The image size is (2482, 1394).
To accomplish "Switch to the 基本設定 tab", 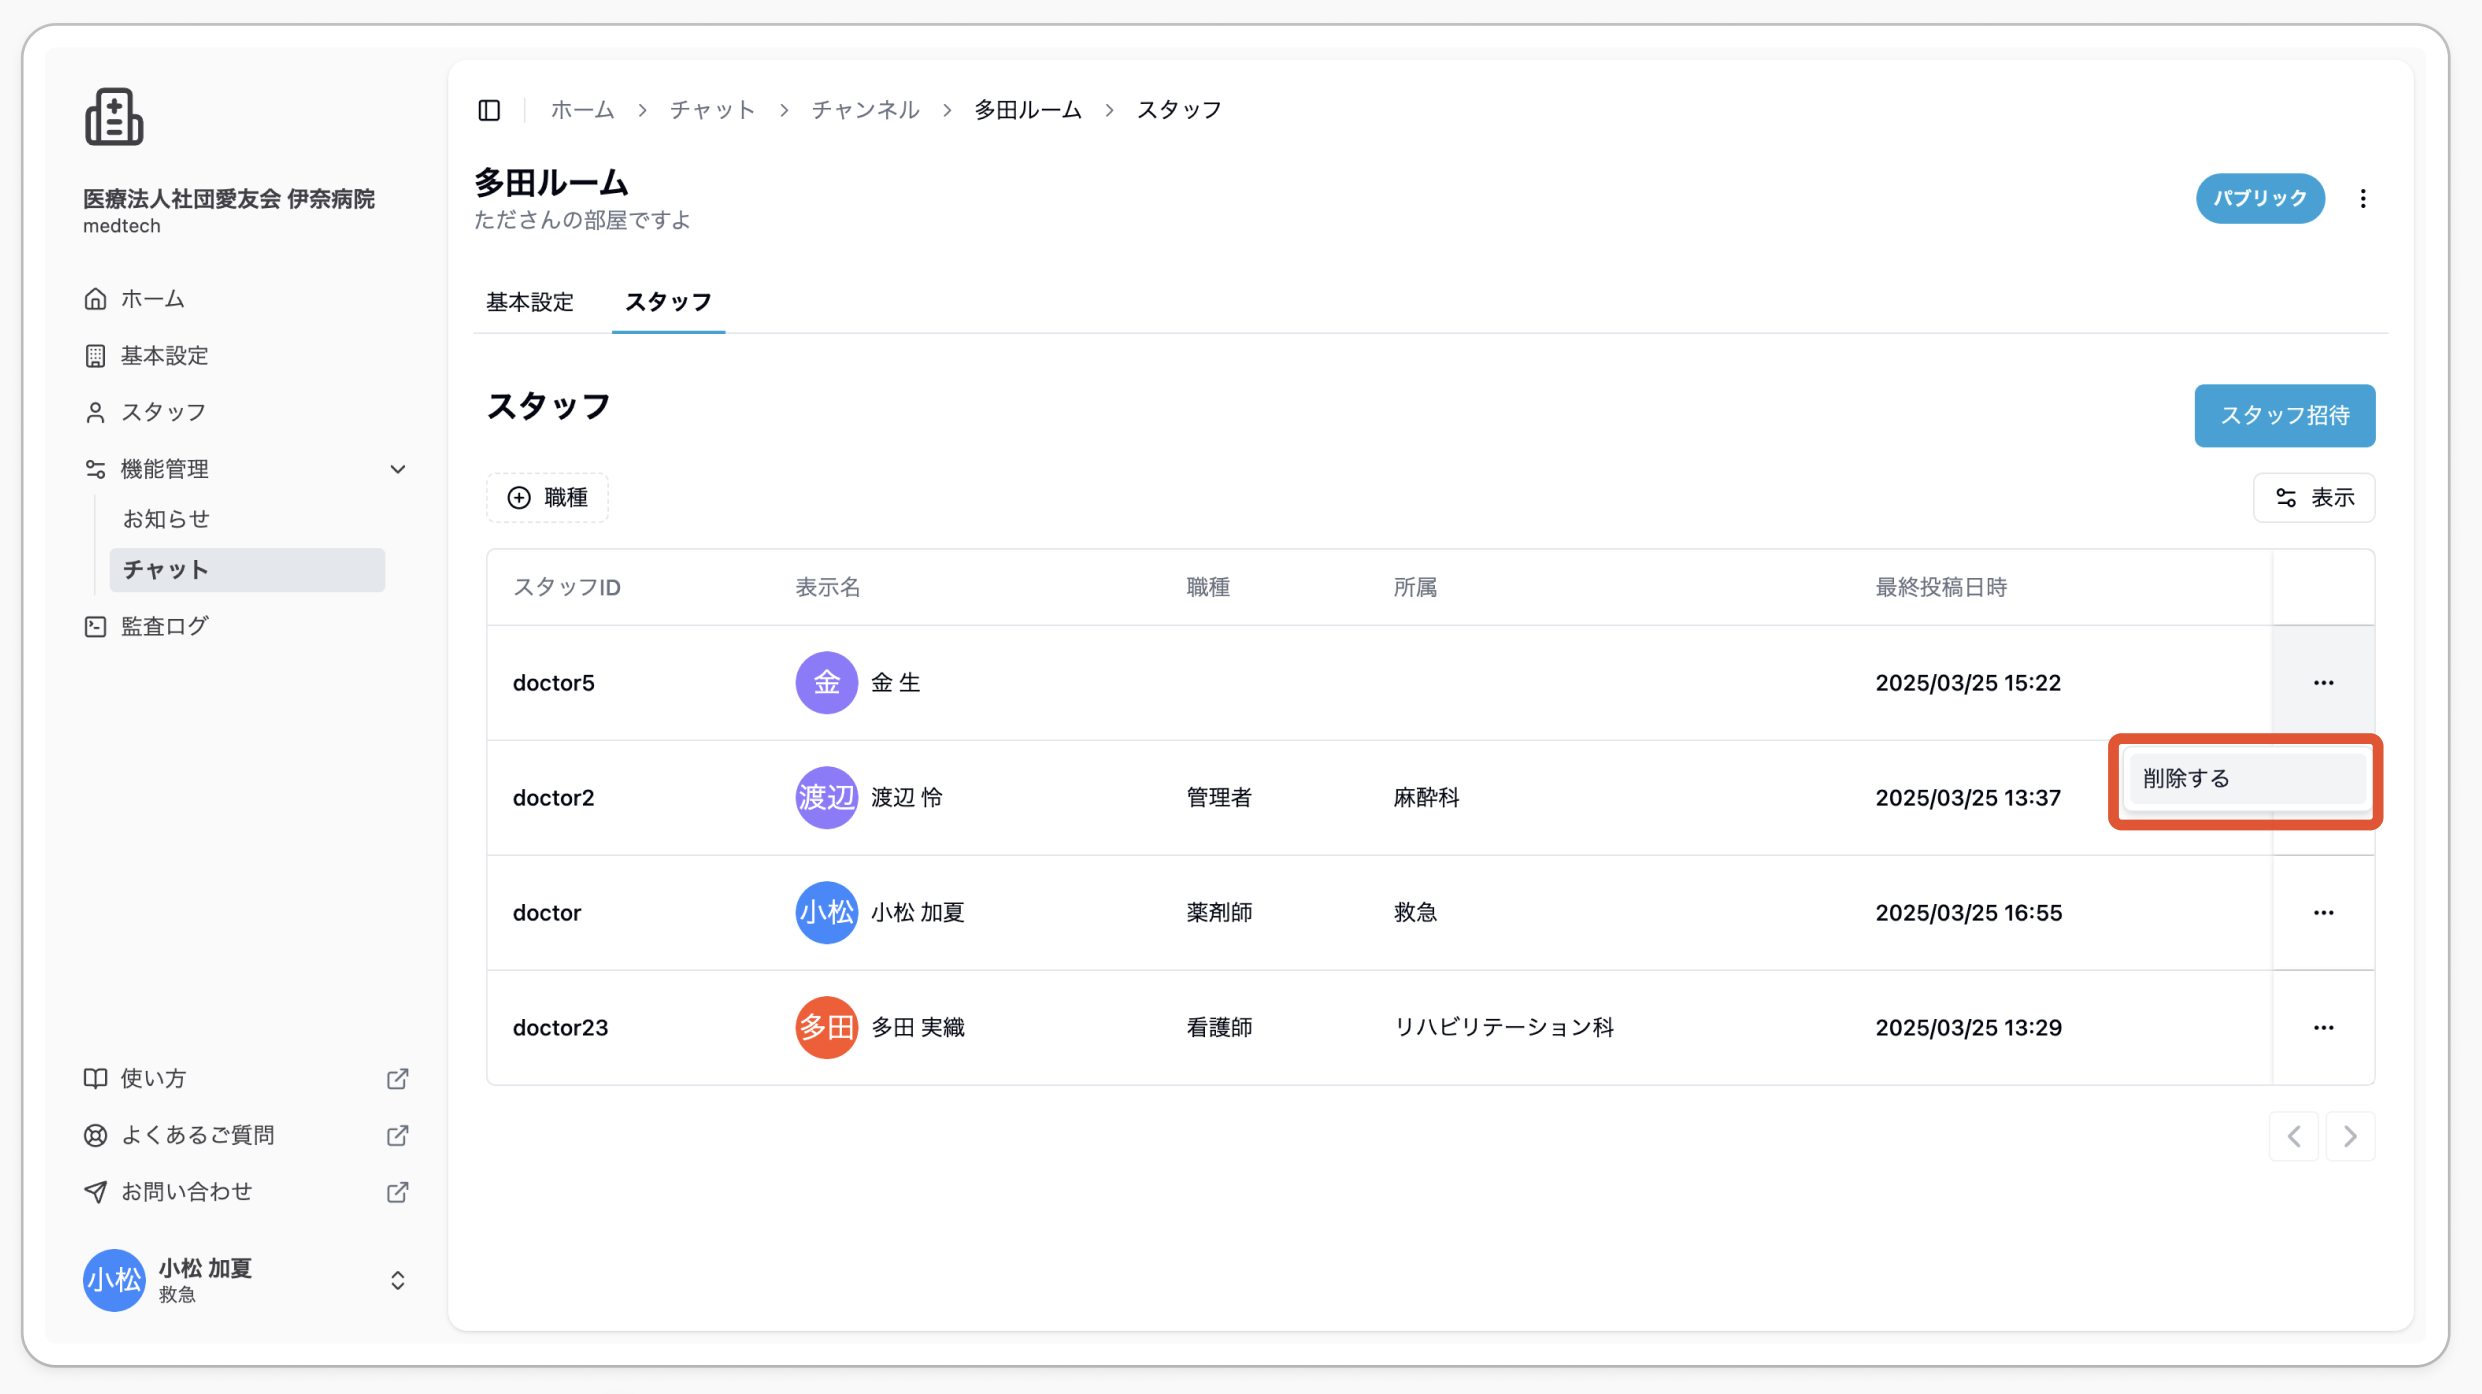I will click(530, 302).
